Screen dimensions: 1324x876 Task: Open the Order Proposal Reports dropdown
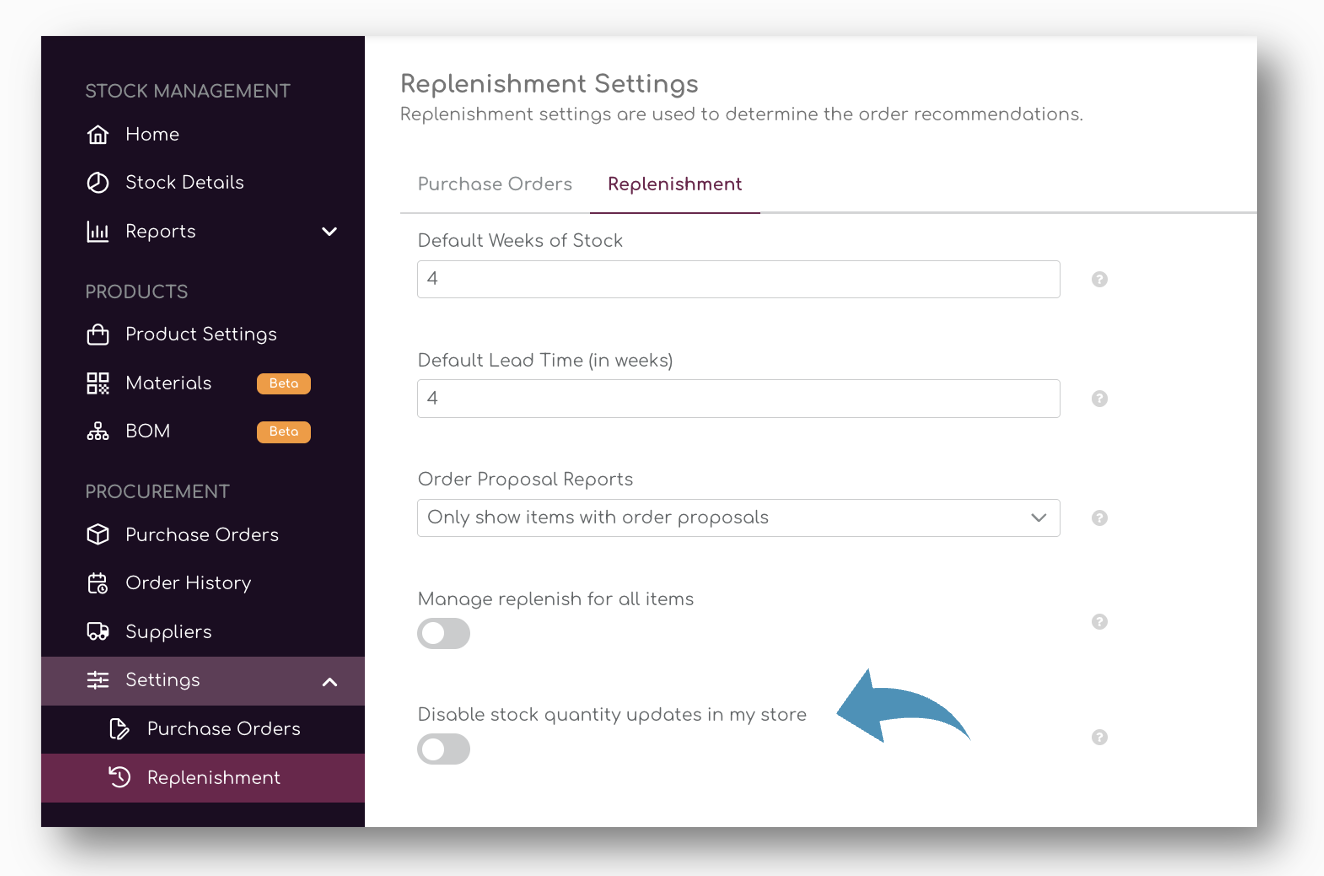738,518
